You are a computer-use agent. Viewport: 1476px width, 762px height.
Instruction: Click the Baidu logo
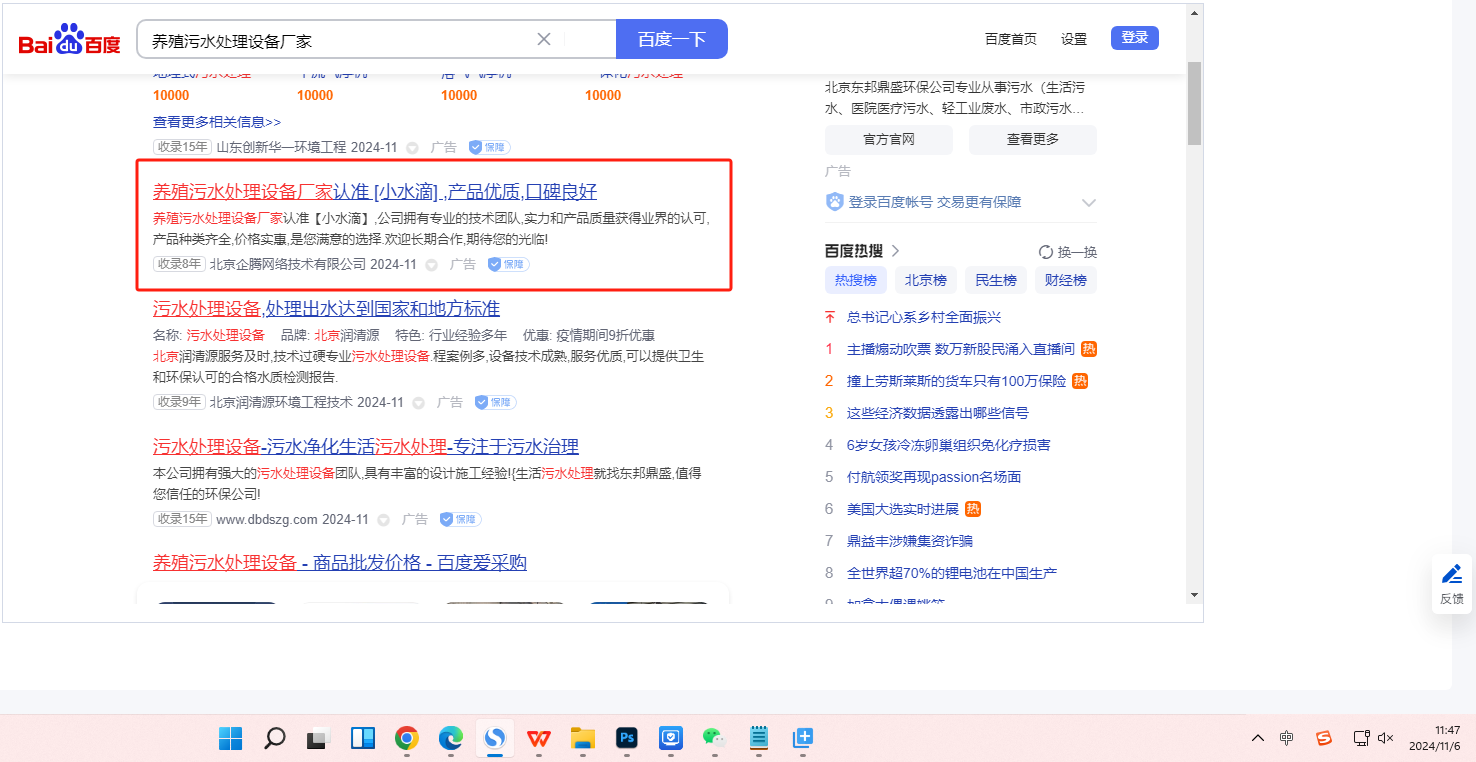pos(69,40)
